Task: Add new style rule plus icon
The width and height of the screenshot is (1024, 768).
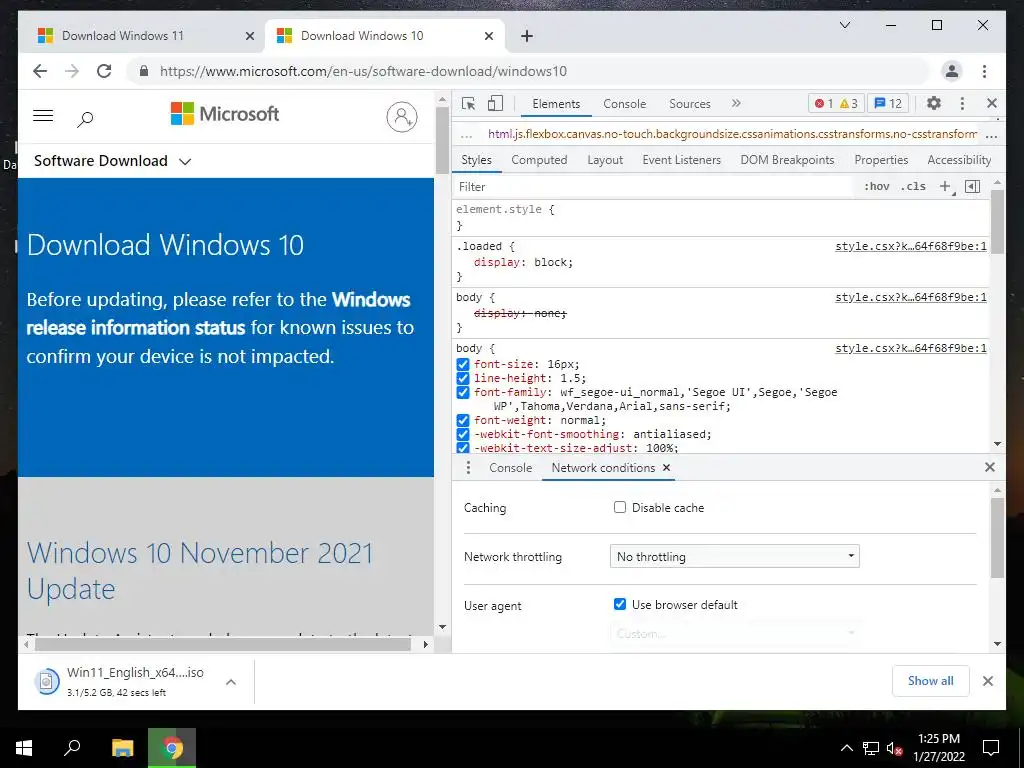Action: tap(945, 187)
